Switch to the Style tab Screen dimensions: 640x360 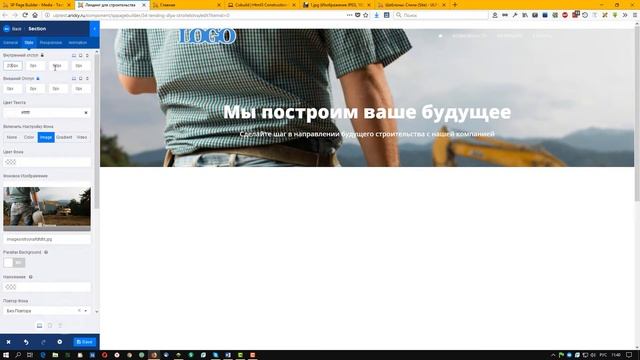[29, 42]
